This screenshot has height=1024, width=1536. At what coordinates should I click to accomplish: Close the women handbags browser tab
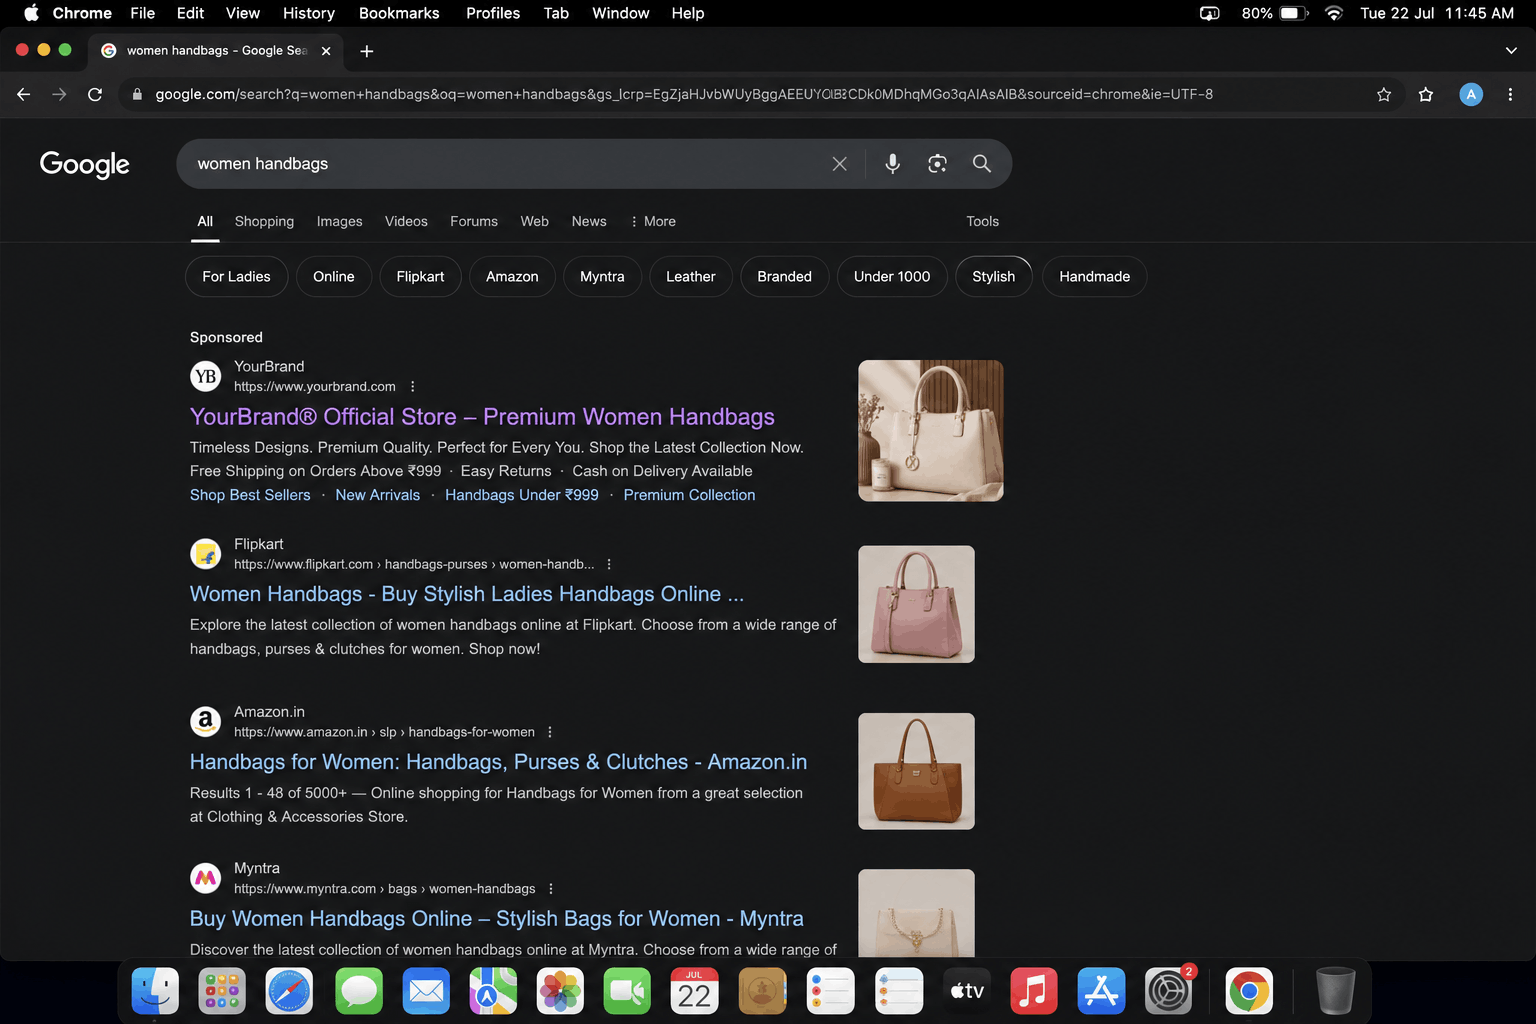[x=326, y=51]
